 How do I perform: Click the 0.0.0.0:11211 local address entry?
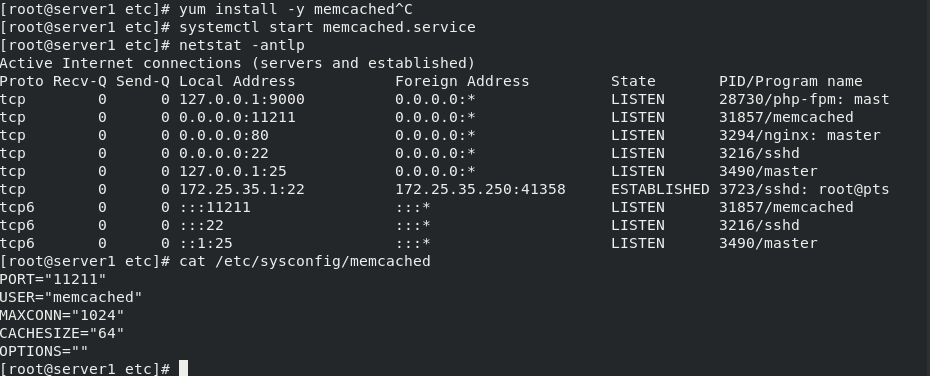click(x=237, y=117)
